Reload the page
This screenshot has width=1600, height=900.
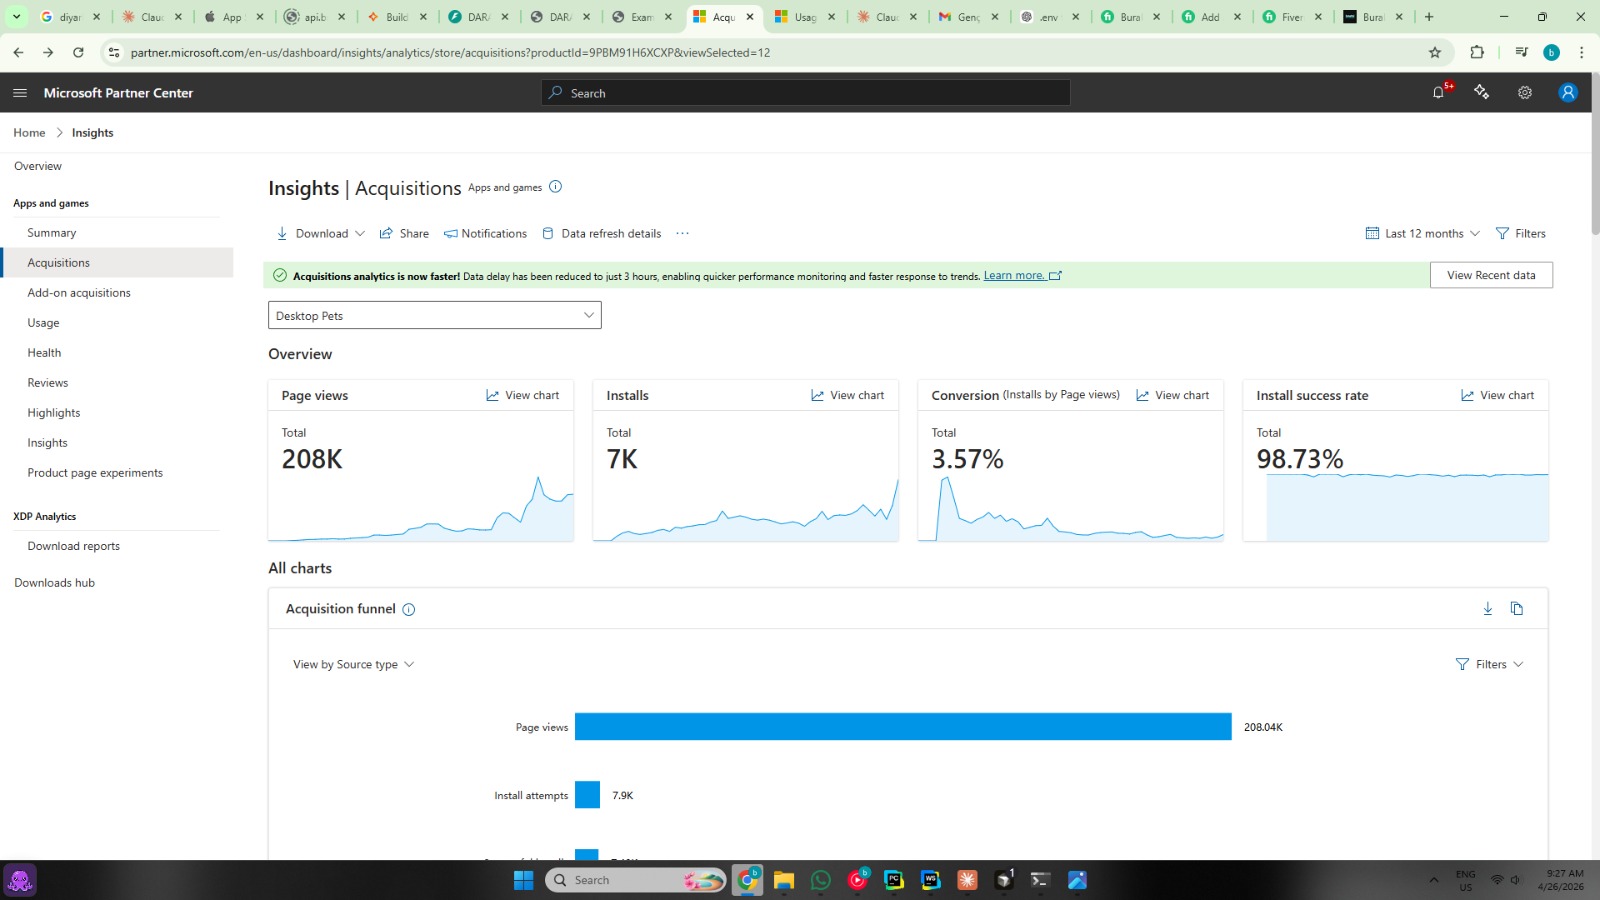pos(78,53)
